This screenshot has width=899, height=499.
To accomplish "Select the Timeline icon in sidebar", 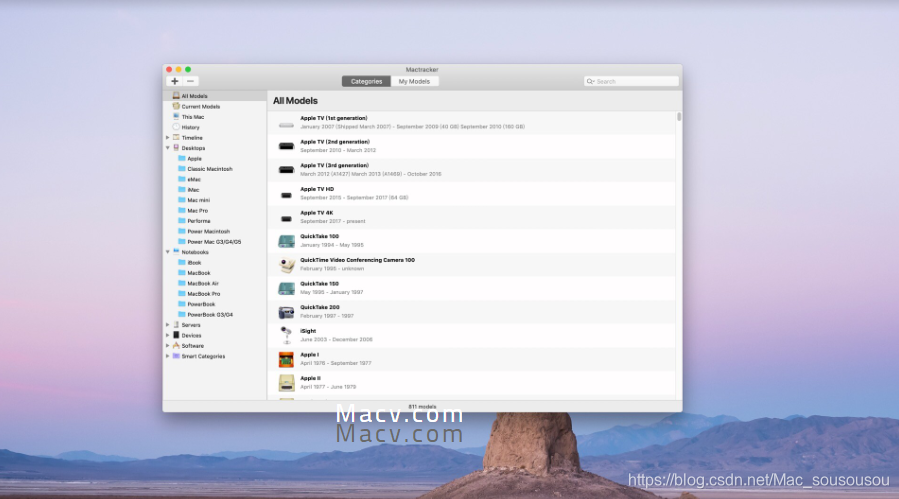I will point(176,138).
